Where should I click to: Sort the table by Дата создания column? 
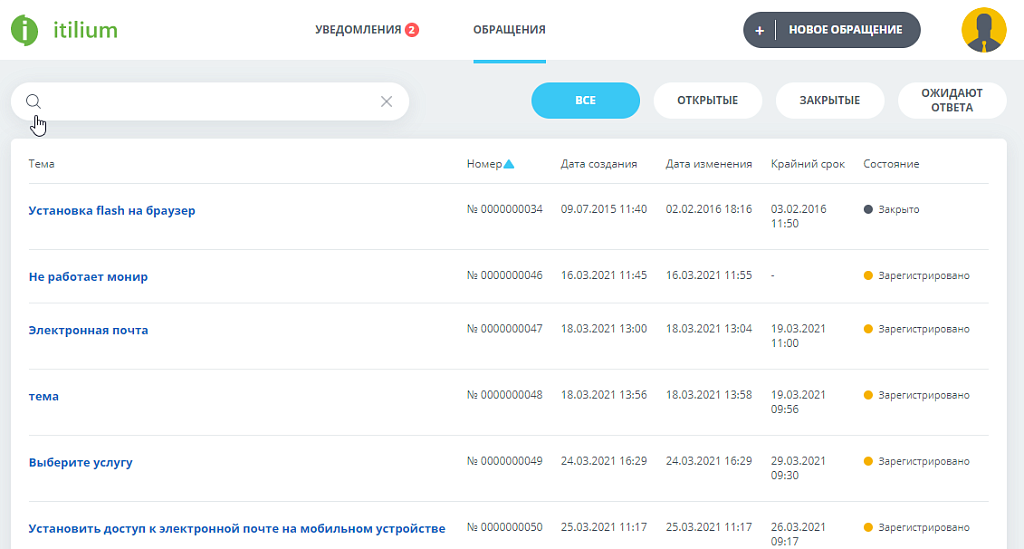pos(598,164)
